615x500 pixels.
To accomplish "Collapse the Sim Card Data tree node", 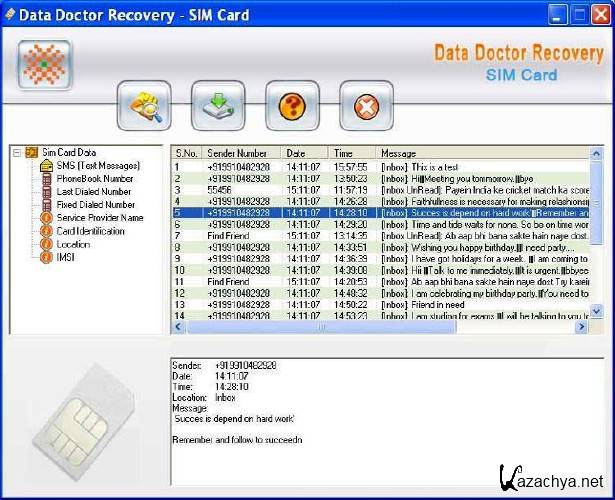I will (17, 152).
